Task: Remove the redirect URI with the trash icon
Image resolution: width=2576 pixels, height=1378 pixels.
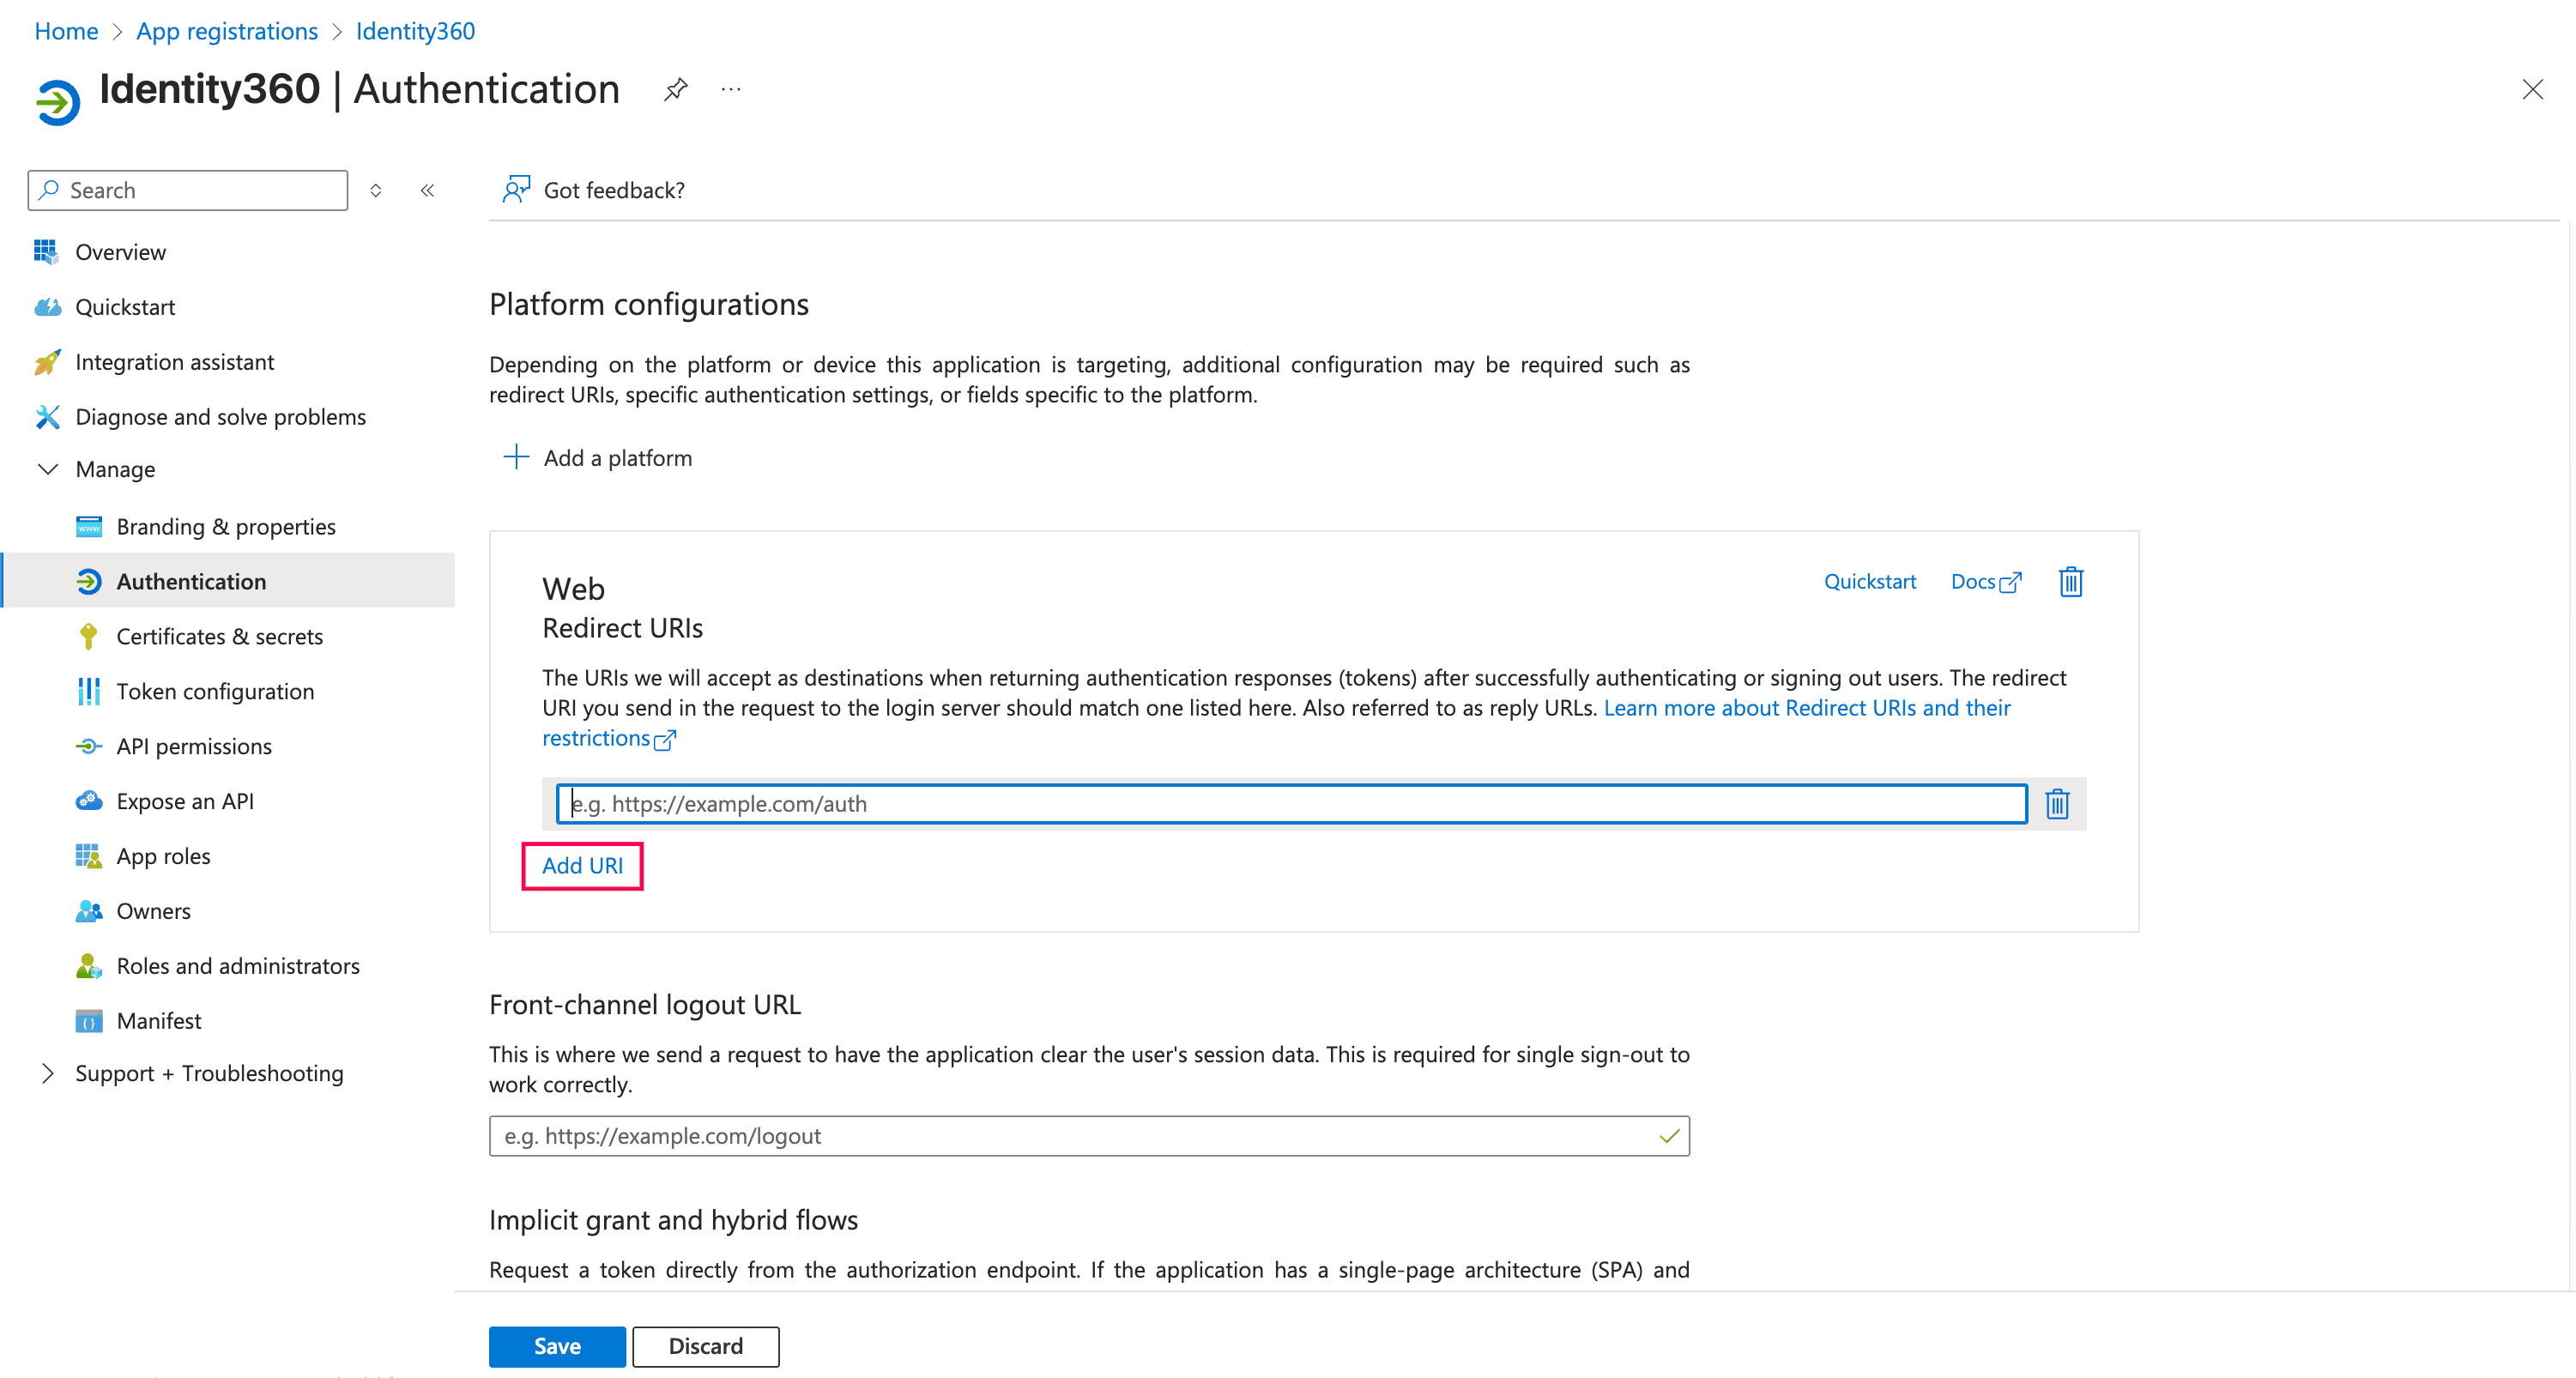Action: [x=2057, y=803]
